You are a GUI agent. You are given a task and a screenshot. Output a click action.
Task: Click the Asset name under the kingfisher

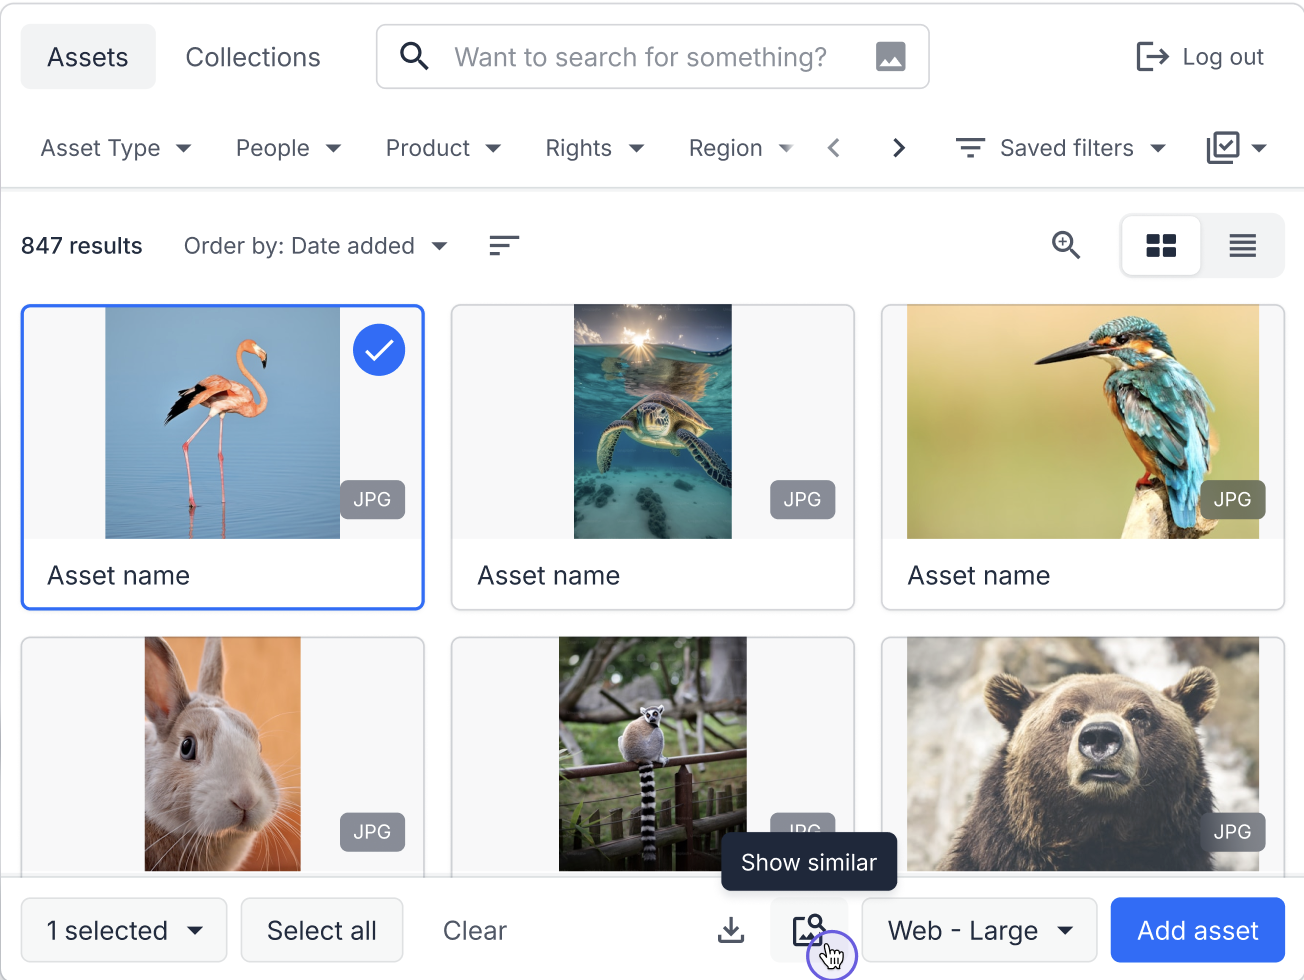click(979, 576)
